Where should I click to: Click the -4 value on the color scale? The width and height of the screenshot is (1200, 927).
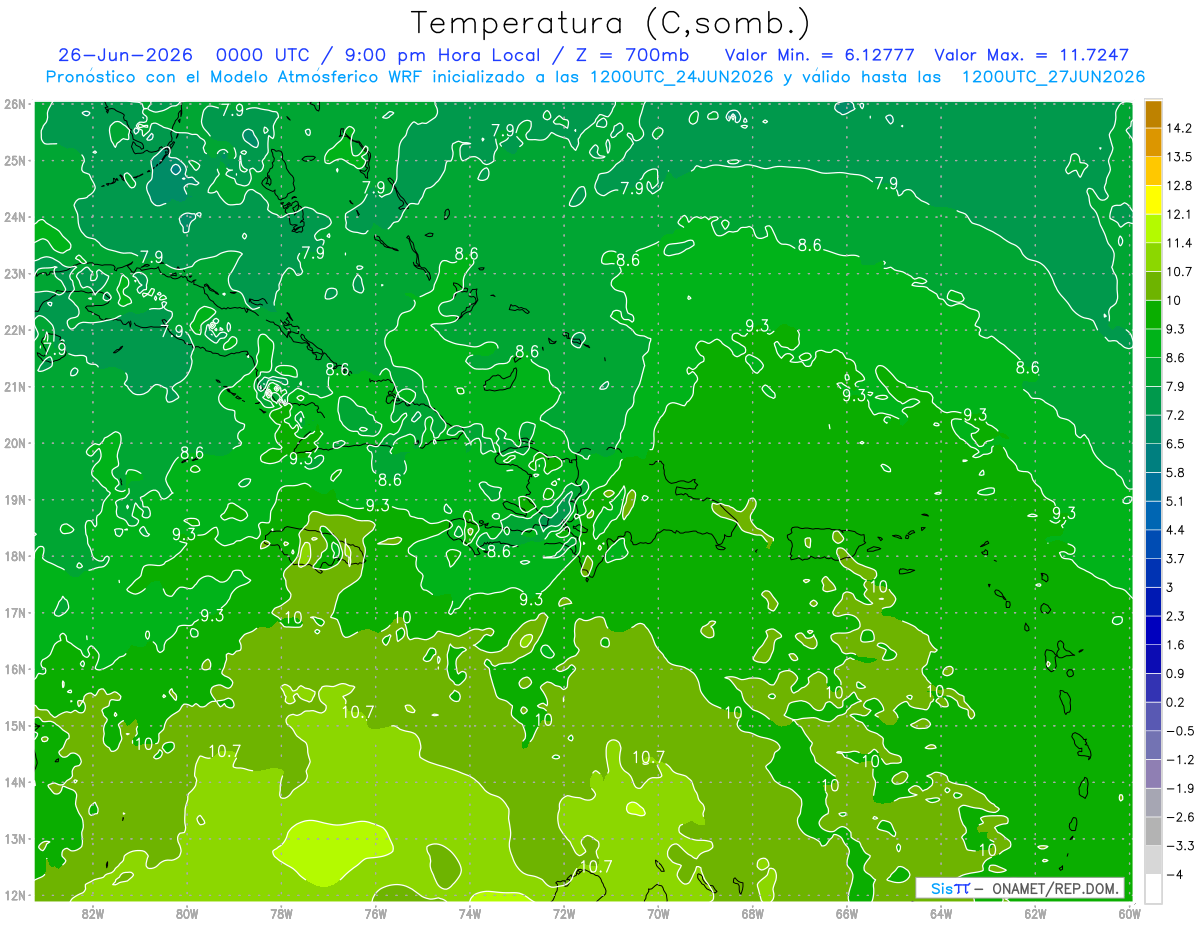1175,874
